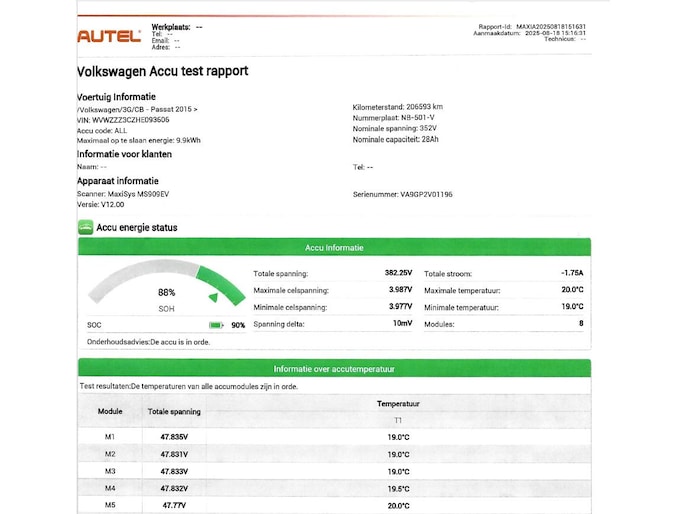Click the green SOC battery icon
Viewport: 685px width, 514px height.
coord(216,325)
